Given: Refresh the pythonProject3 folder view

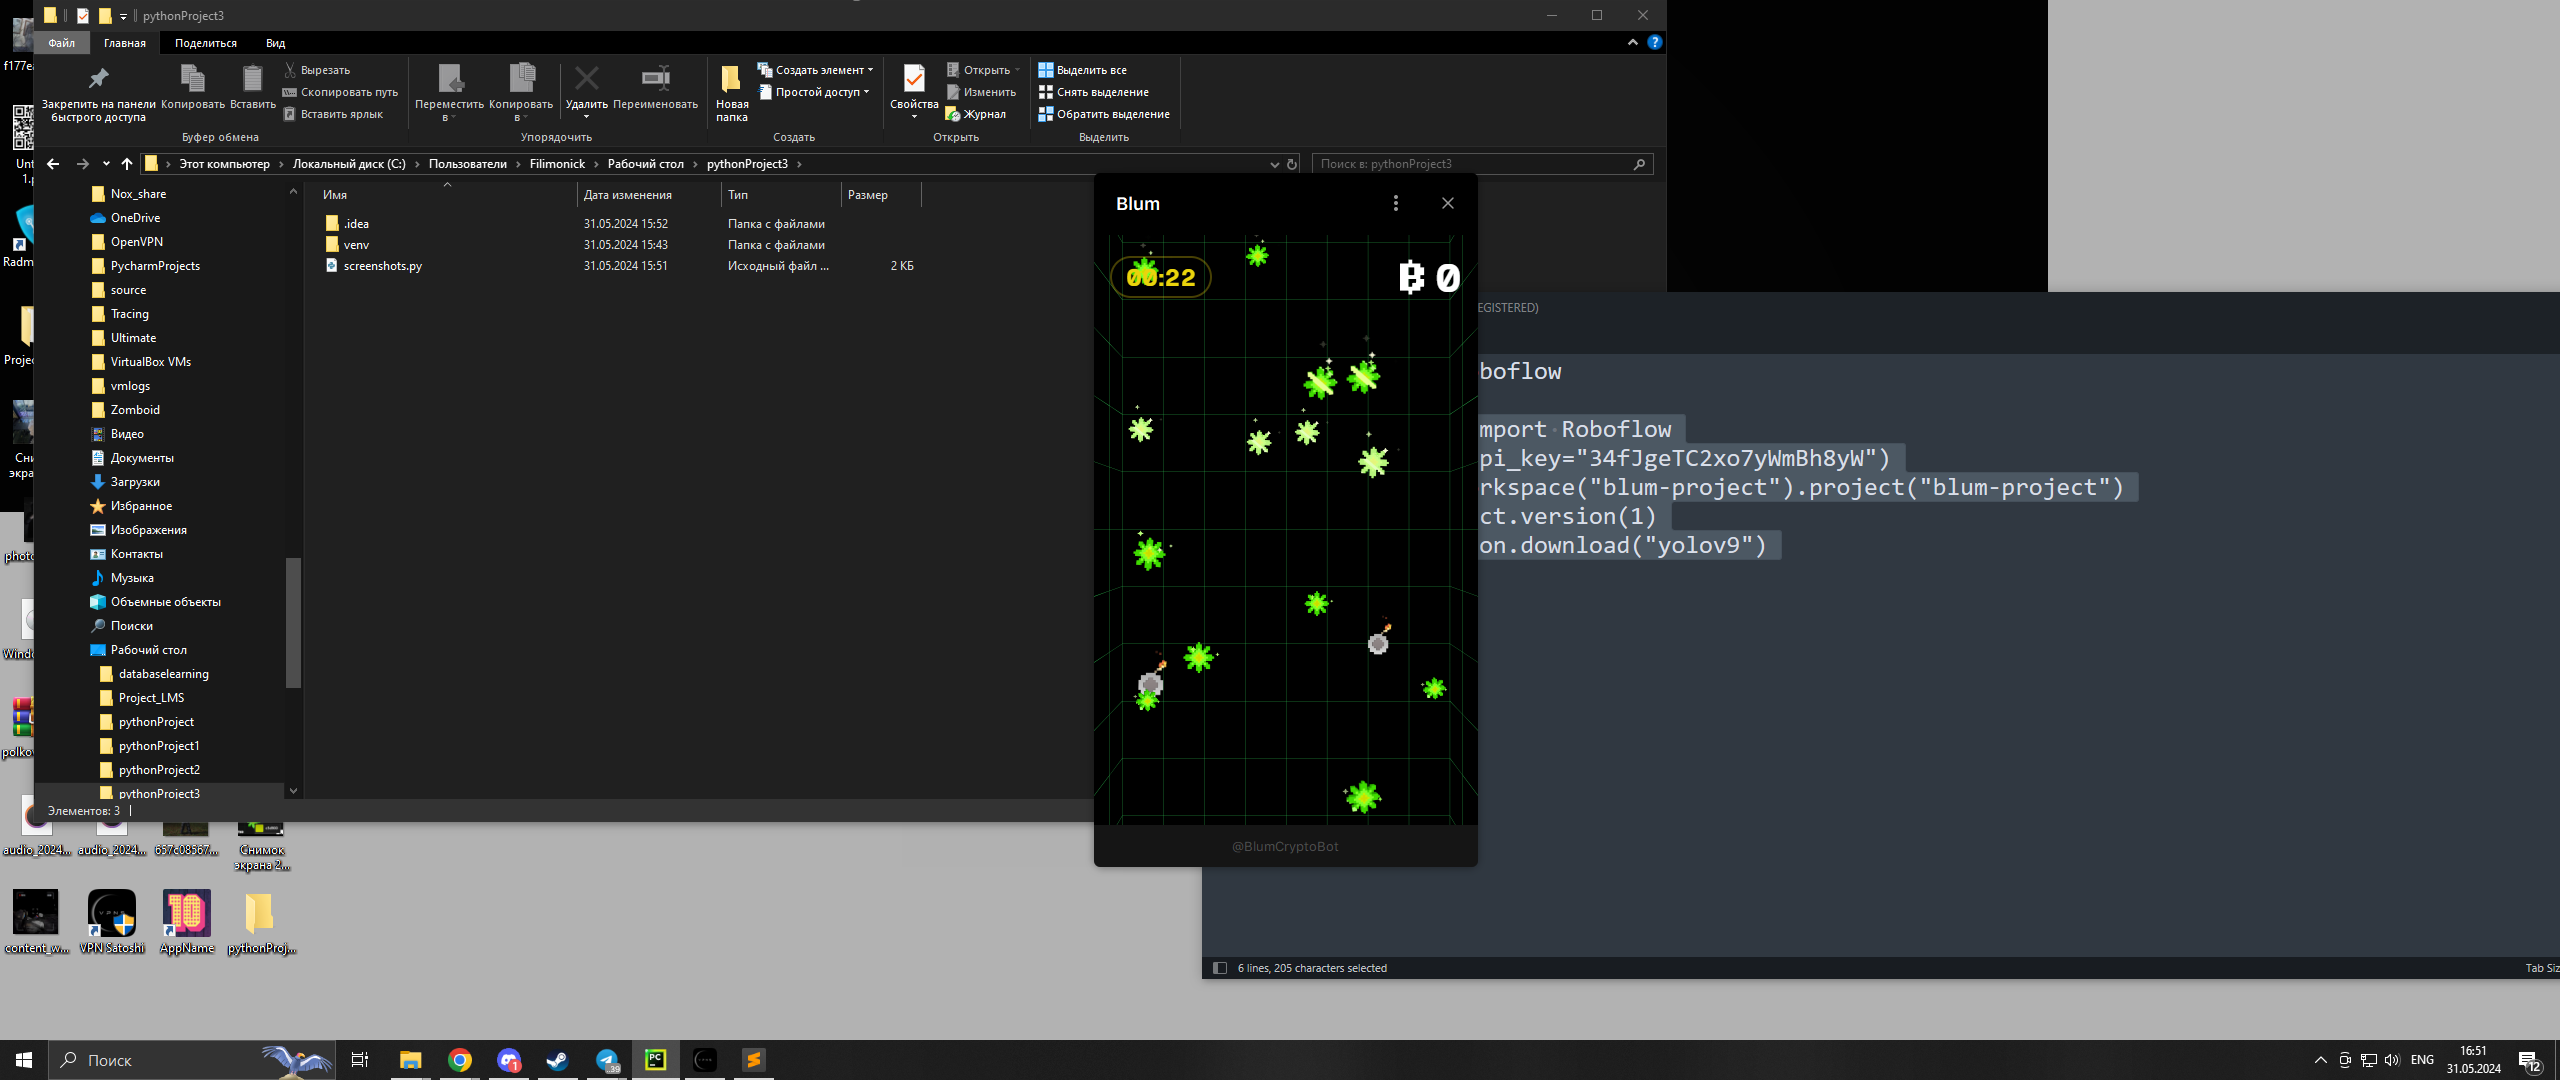Looking at the screenshot, I should click(x=1292, y=164).
